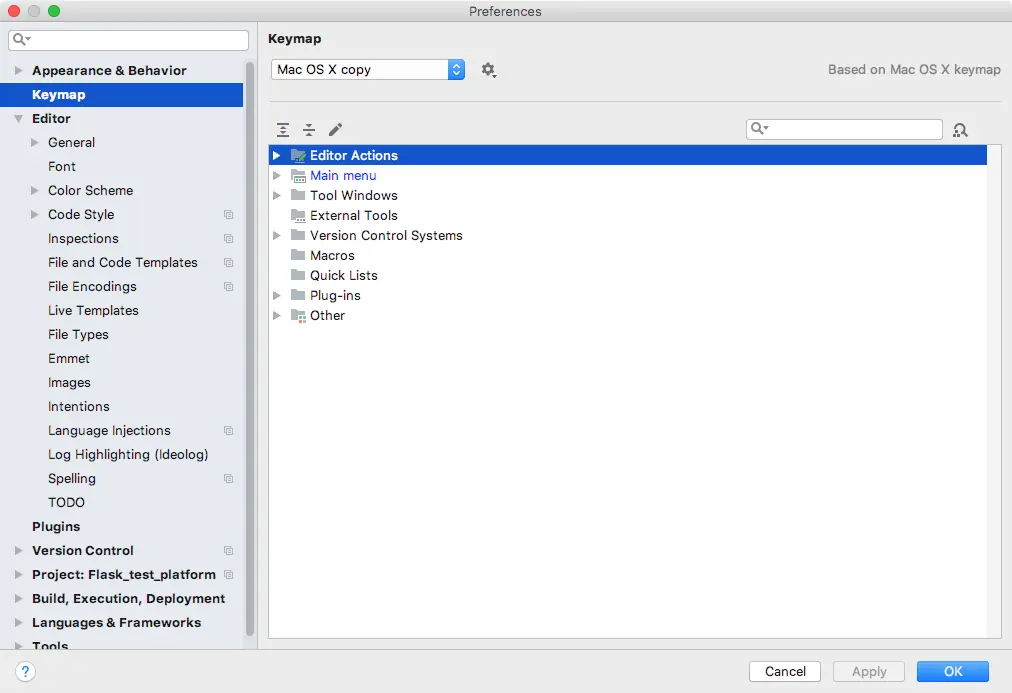Expand Build, Execution, Deployment group arrow
This screenshot has height=693, width=1012.
click(x=19, y=598)
